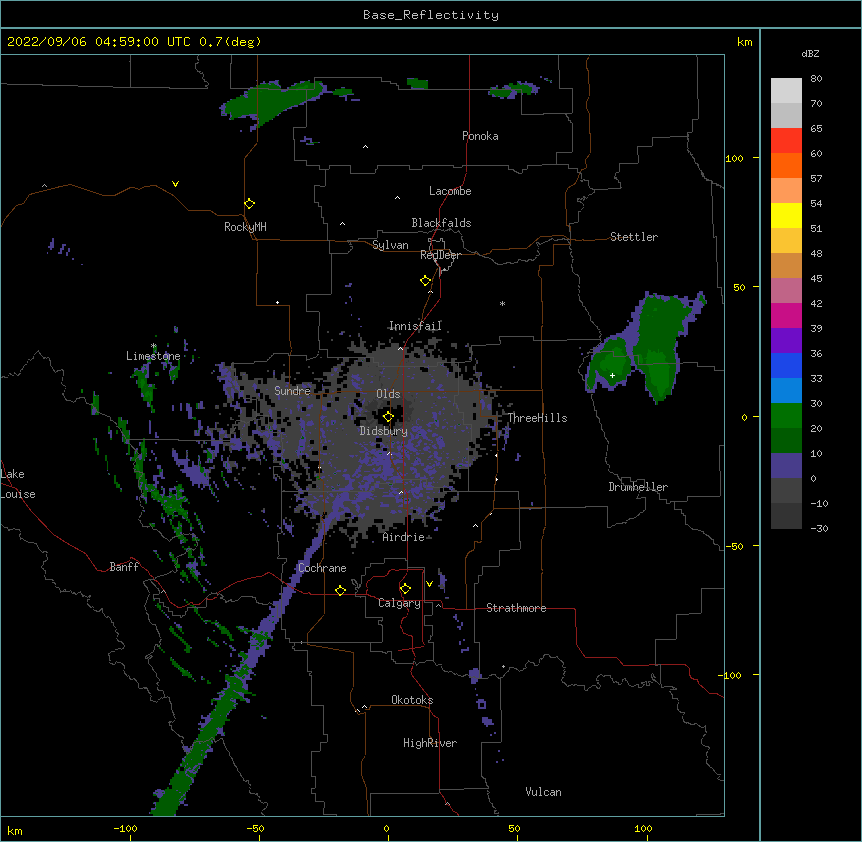Click the Okotoks city label

(412, 700)
